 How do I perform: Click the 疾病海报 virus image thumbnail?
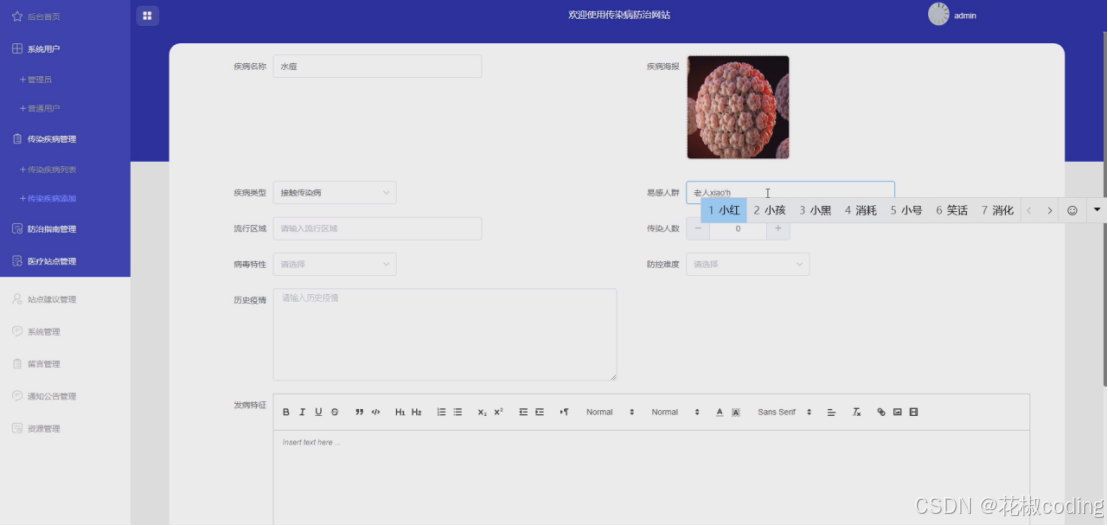tap(738, 107)
